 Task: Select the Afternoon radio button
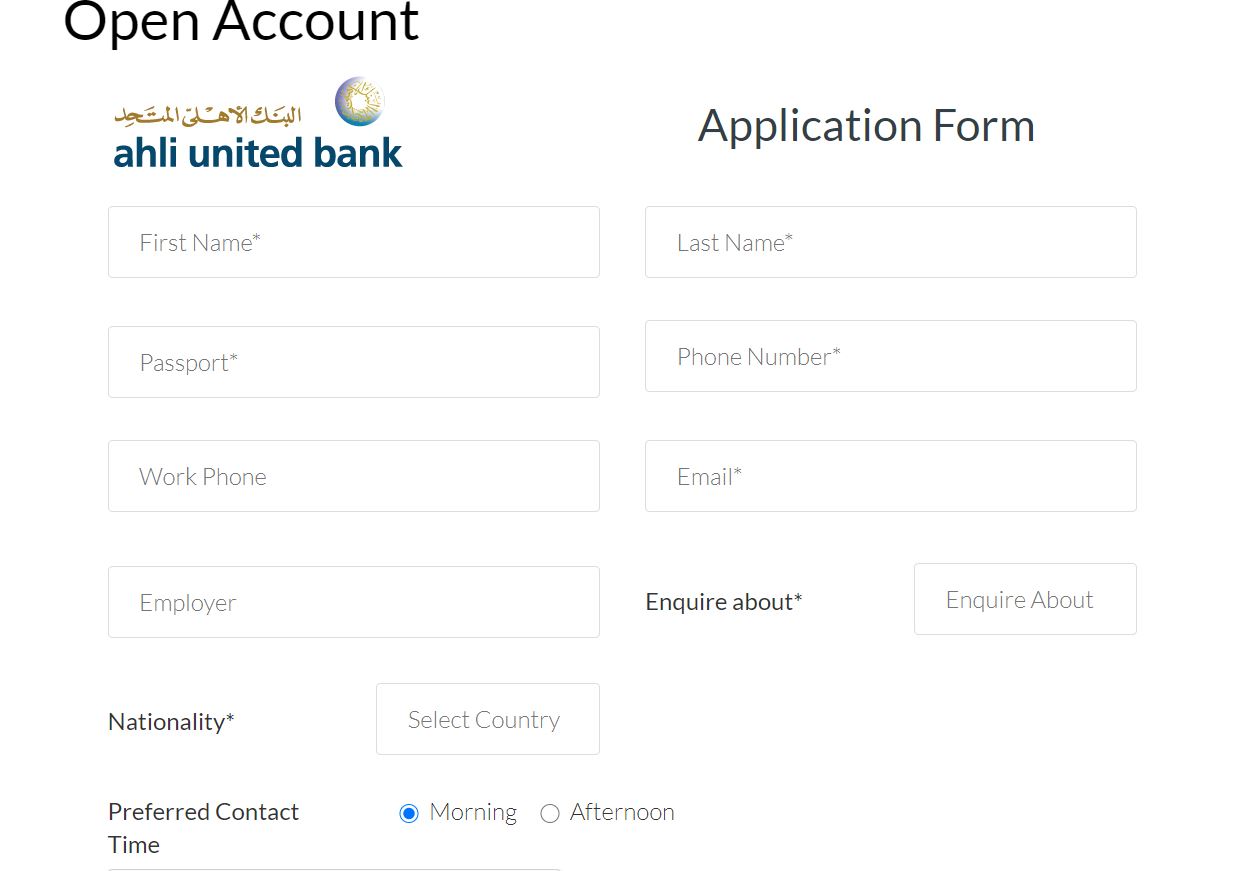click(549, 813)
